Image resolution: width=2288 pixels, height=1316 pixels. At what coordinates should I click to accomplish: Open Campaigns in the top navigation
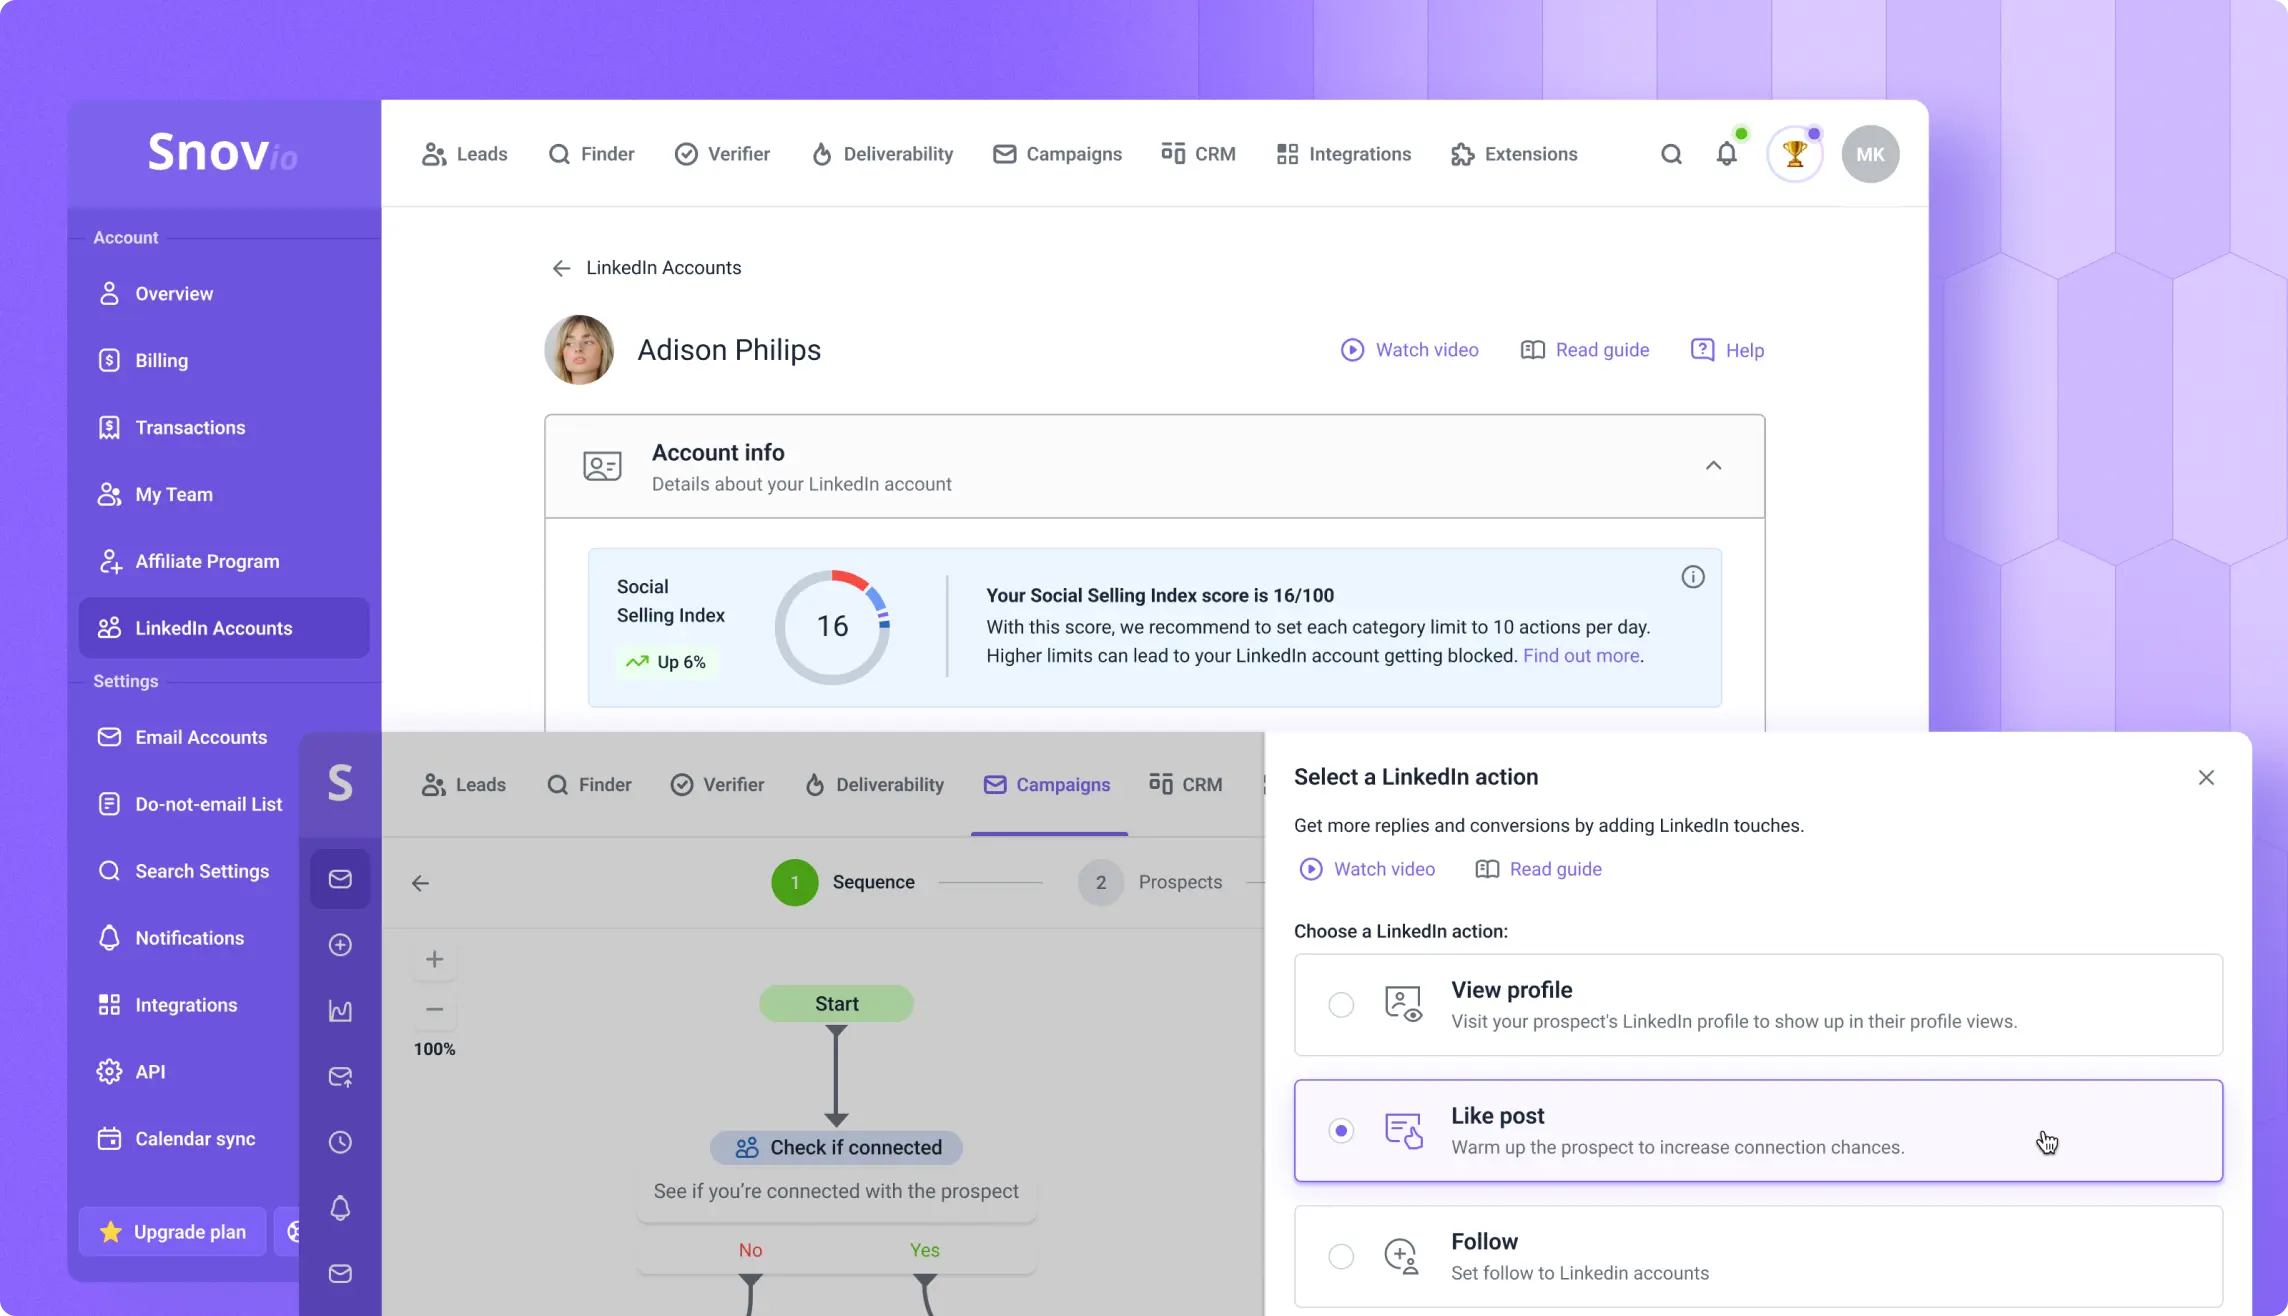(1057, 154)
